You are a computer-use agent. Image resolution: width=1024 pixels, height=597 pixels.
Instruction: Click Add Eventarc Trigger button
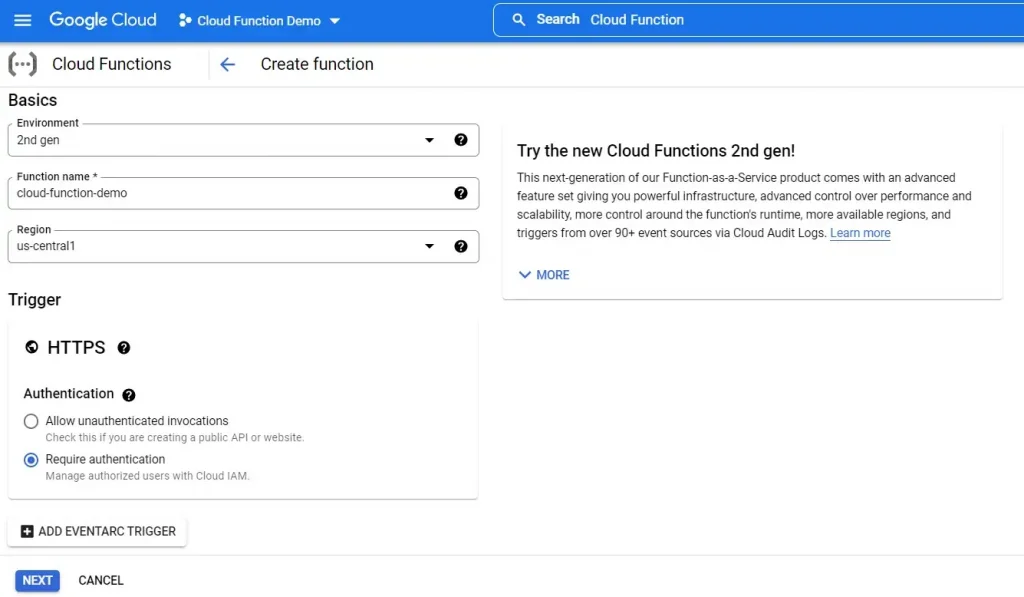(97, 532)
